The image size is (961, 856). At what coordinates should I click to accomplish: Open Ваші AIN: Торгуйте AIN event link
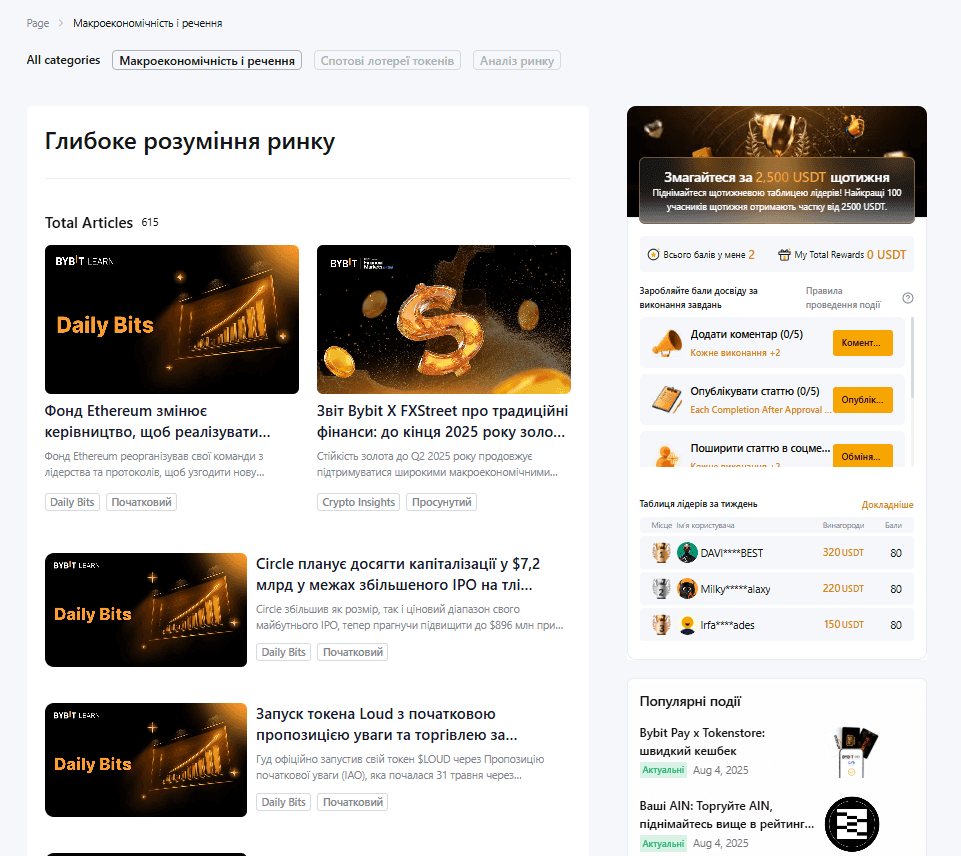(x=726, y=814)
